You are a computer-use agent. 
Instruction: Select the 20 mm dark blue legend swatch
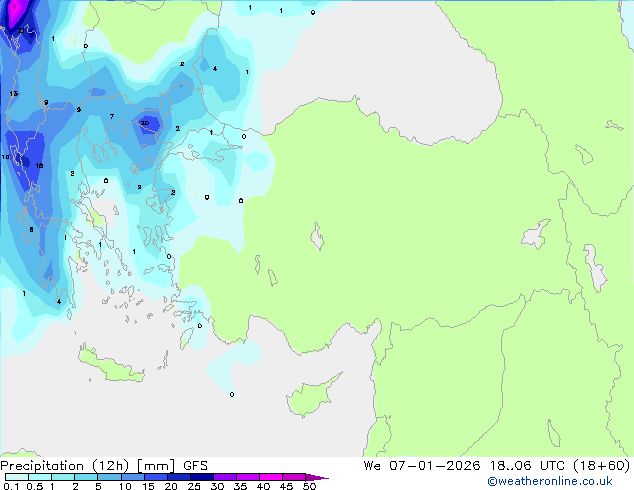(178, 477)
